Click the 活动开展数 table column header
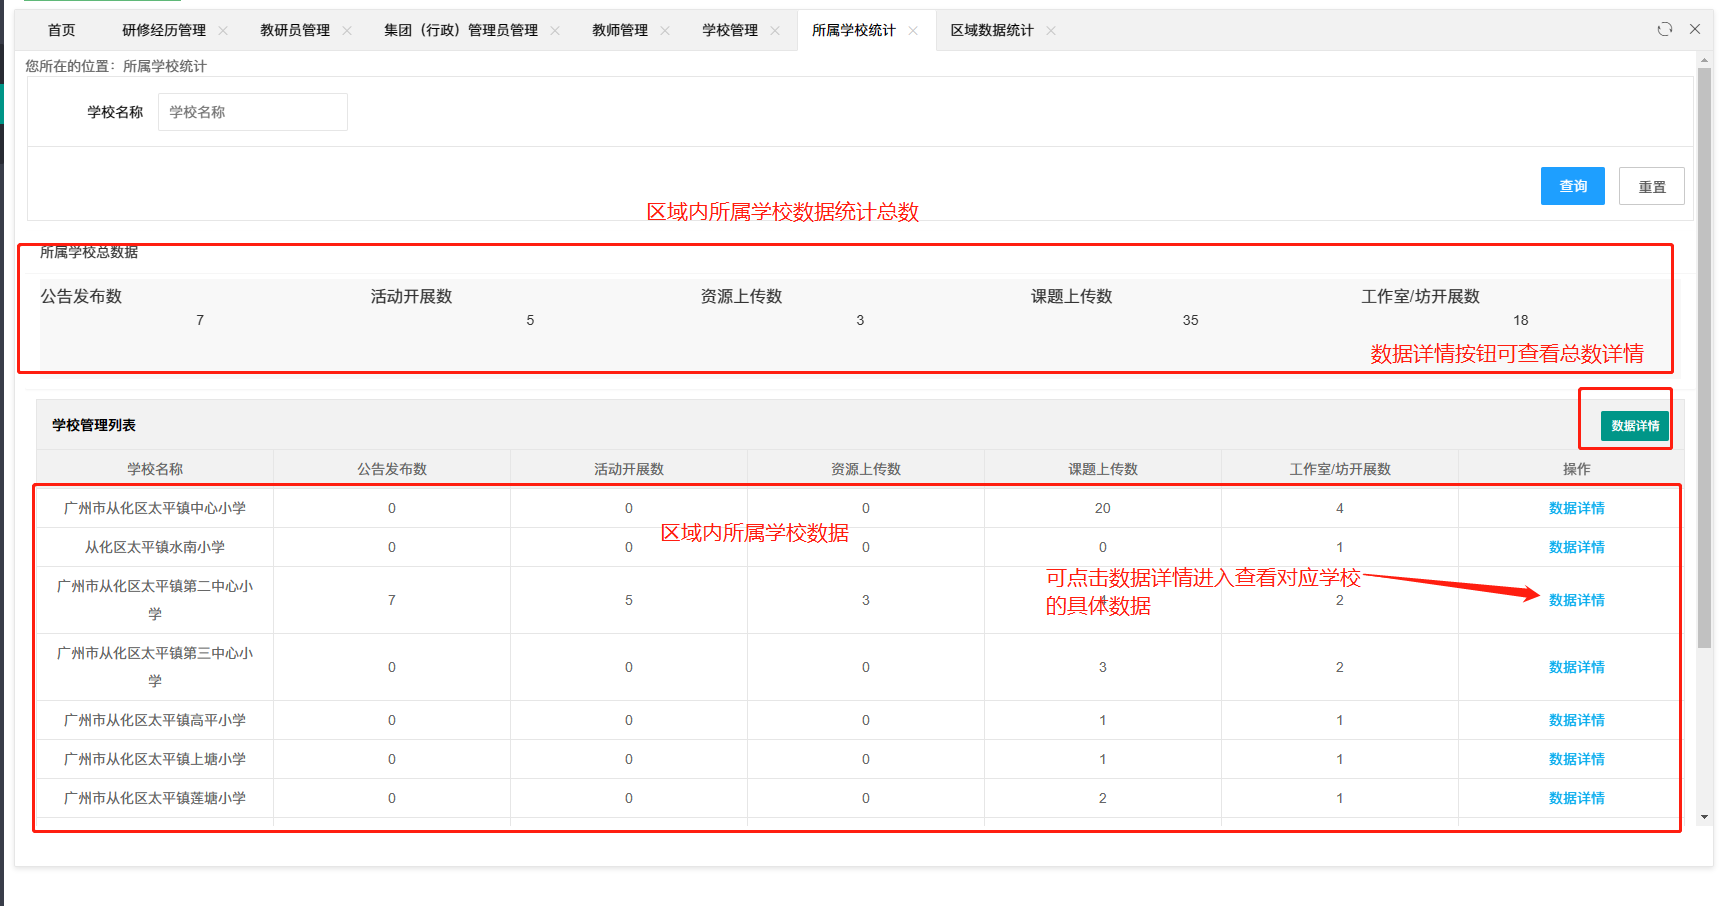The image size is (1722, 906). coord(629,469)
